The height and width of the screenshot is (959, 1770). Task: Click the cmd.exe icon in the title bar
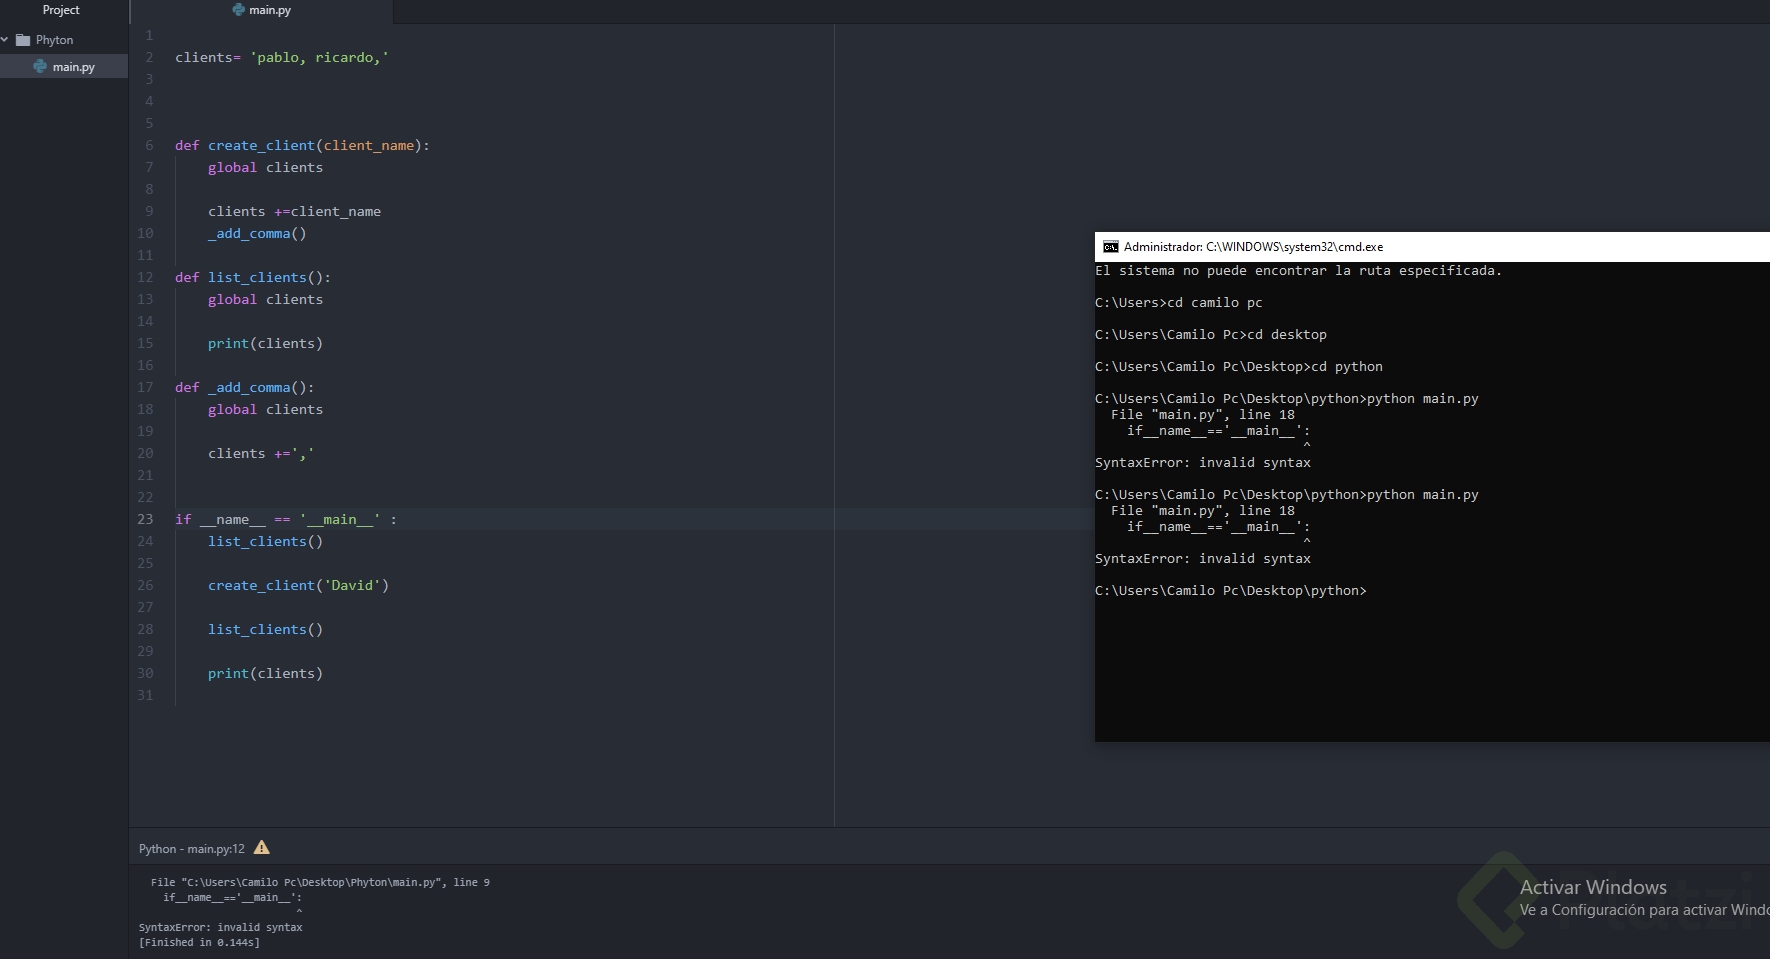coord(1110,247)
